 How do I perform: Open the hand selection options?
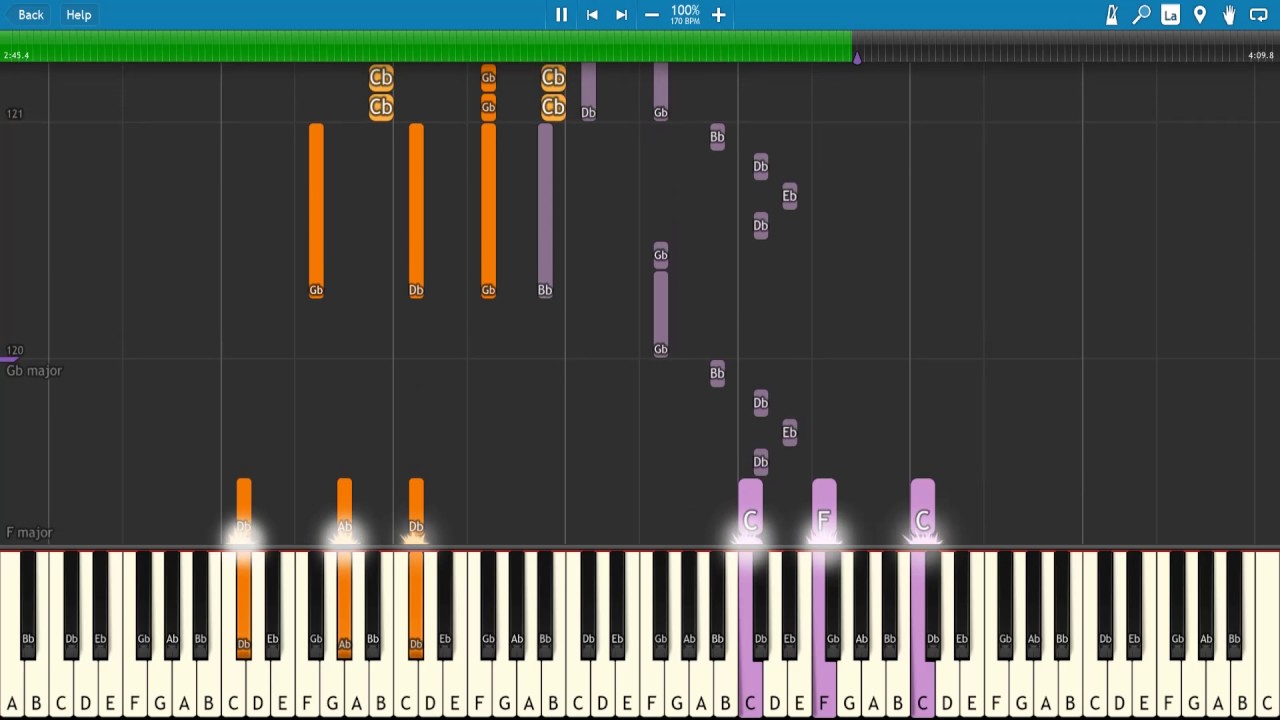1229,15
